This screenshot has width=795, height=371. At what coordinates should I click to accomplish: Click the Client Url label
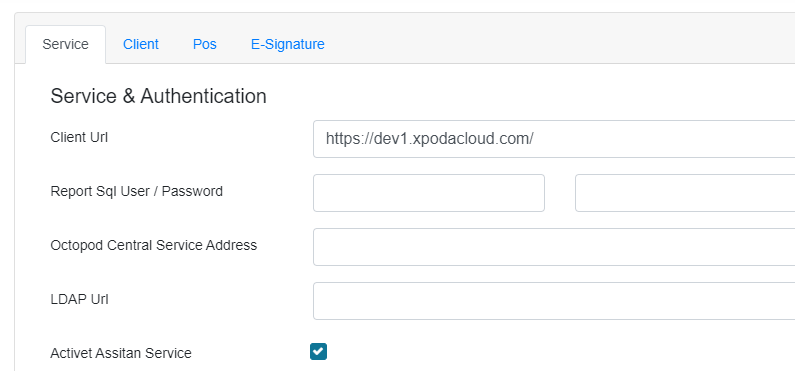coord(79,137)
